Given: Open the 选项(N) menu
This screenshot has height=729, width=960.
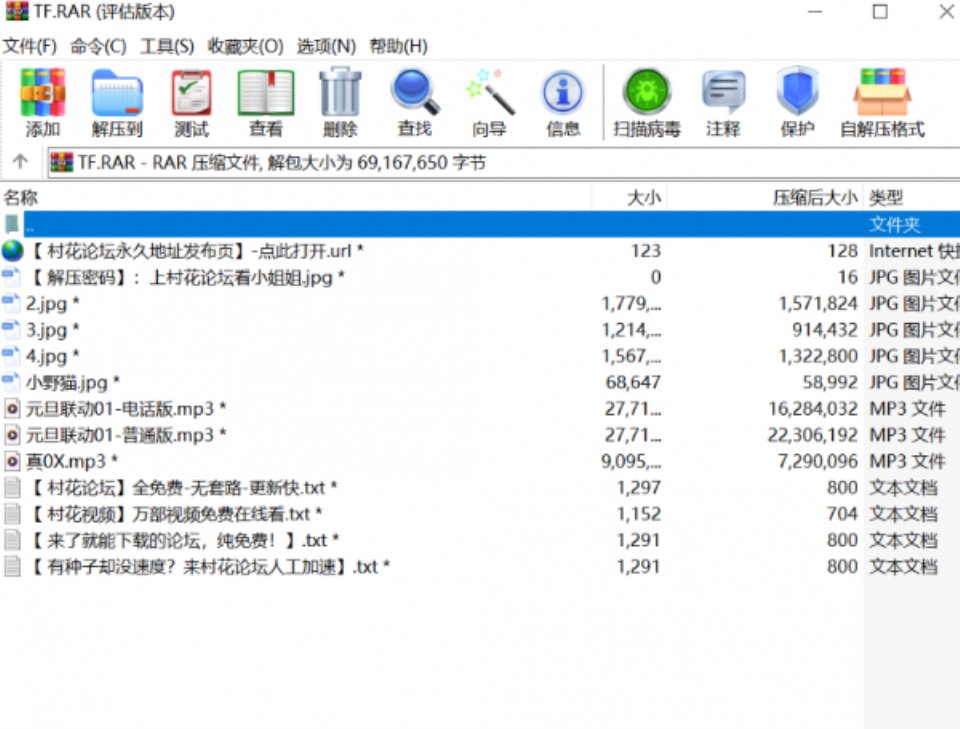Looking at the screenshot, I should click(x=326, y=46).
